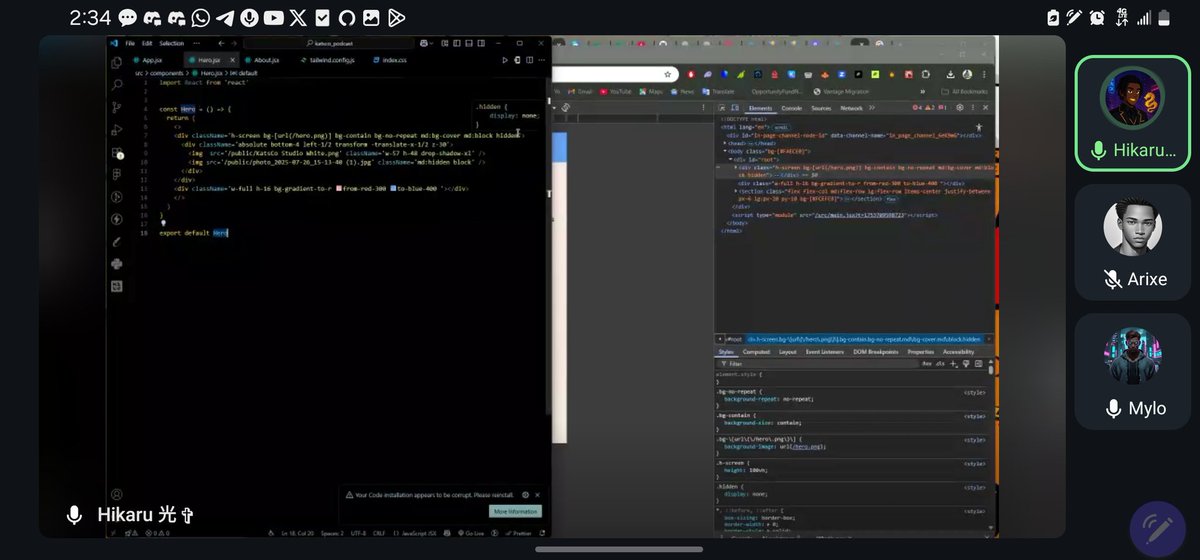Click the More Information button

[x=515, y=511]
